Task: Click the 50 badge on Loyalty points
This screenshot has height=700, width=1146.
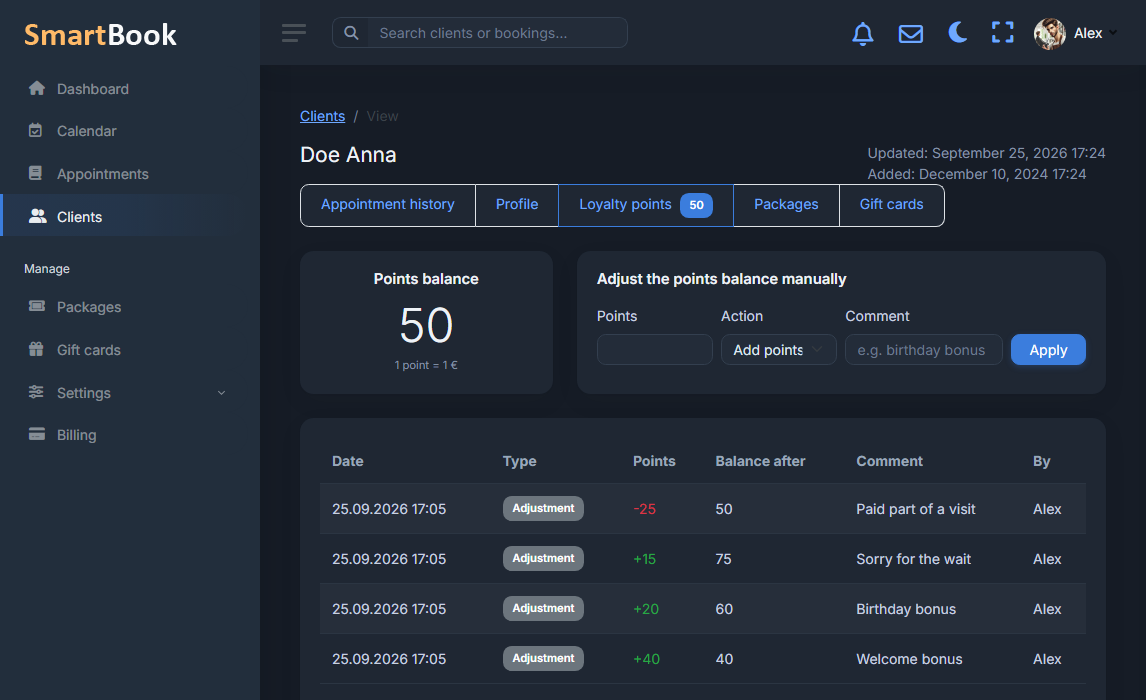Action: [697, 205]
